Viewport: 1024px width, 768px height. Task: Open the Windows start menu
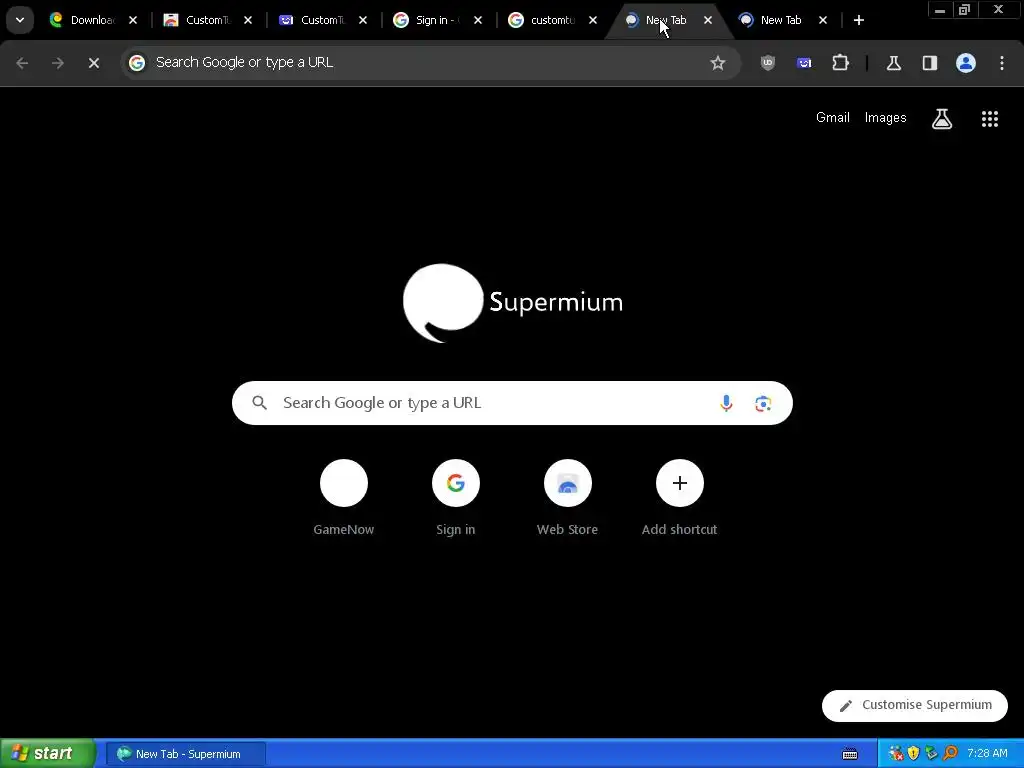click(x=47, y=754)
